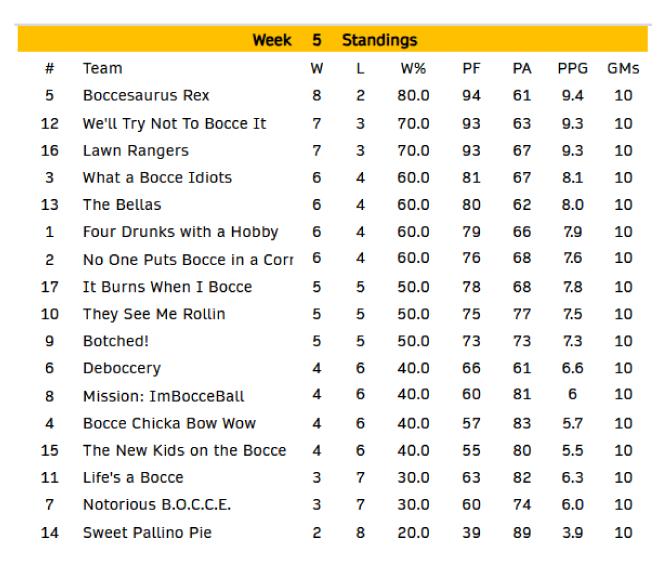Click the W% column header
The height and width of the screenshot is (563, 667).
coord(413,68)
